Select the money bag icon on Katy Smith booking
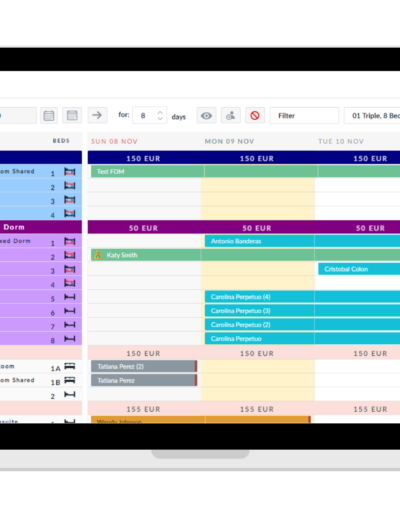400x516 pixels. [x=98, y=255]
